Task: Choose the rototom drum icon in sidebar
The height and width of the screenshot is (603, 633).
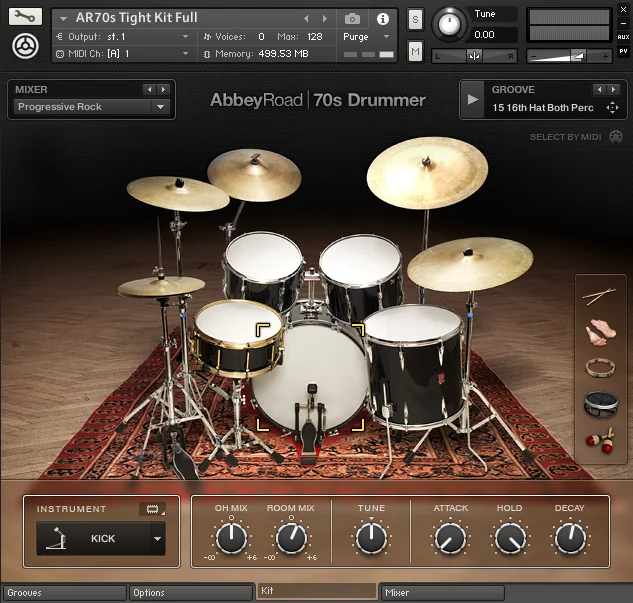Action: pyautogui.click(x=601, y=404)
